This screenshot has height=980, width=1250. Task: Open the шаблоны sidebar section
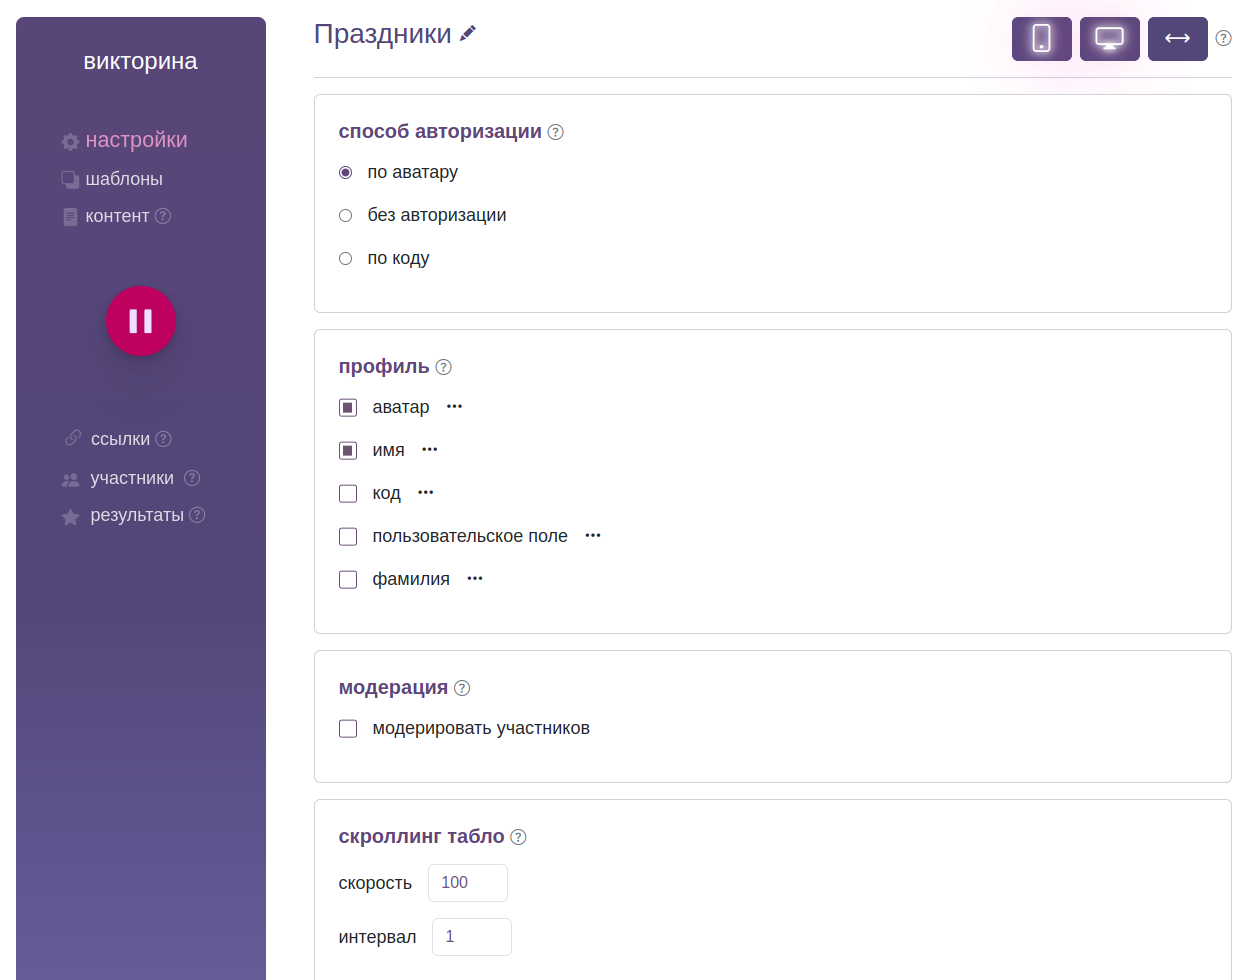pyautogui.click(x=124, y=179)
